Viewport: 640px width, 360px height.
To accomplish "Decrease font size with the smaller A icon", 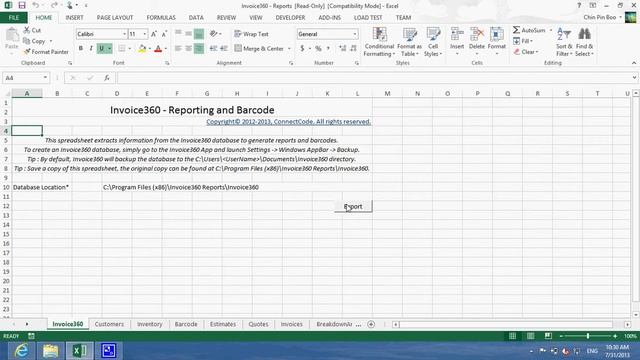I will (x=164, y=34).
